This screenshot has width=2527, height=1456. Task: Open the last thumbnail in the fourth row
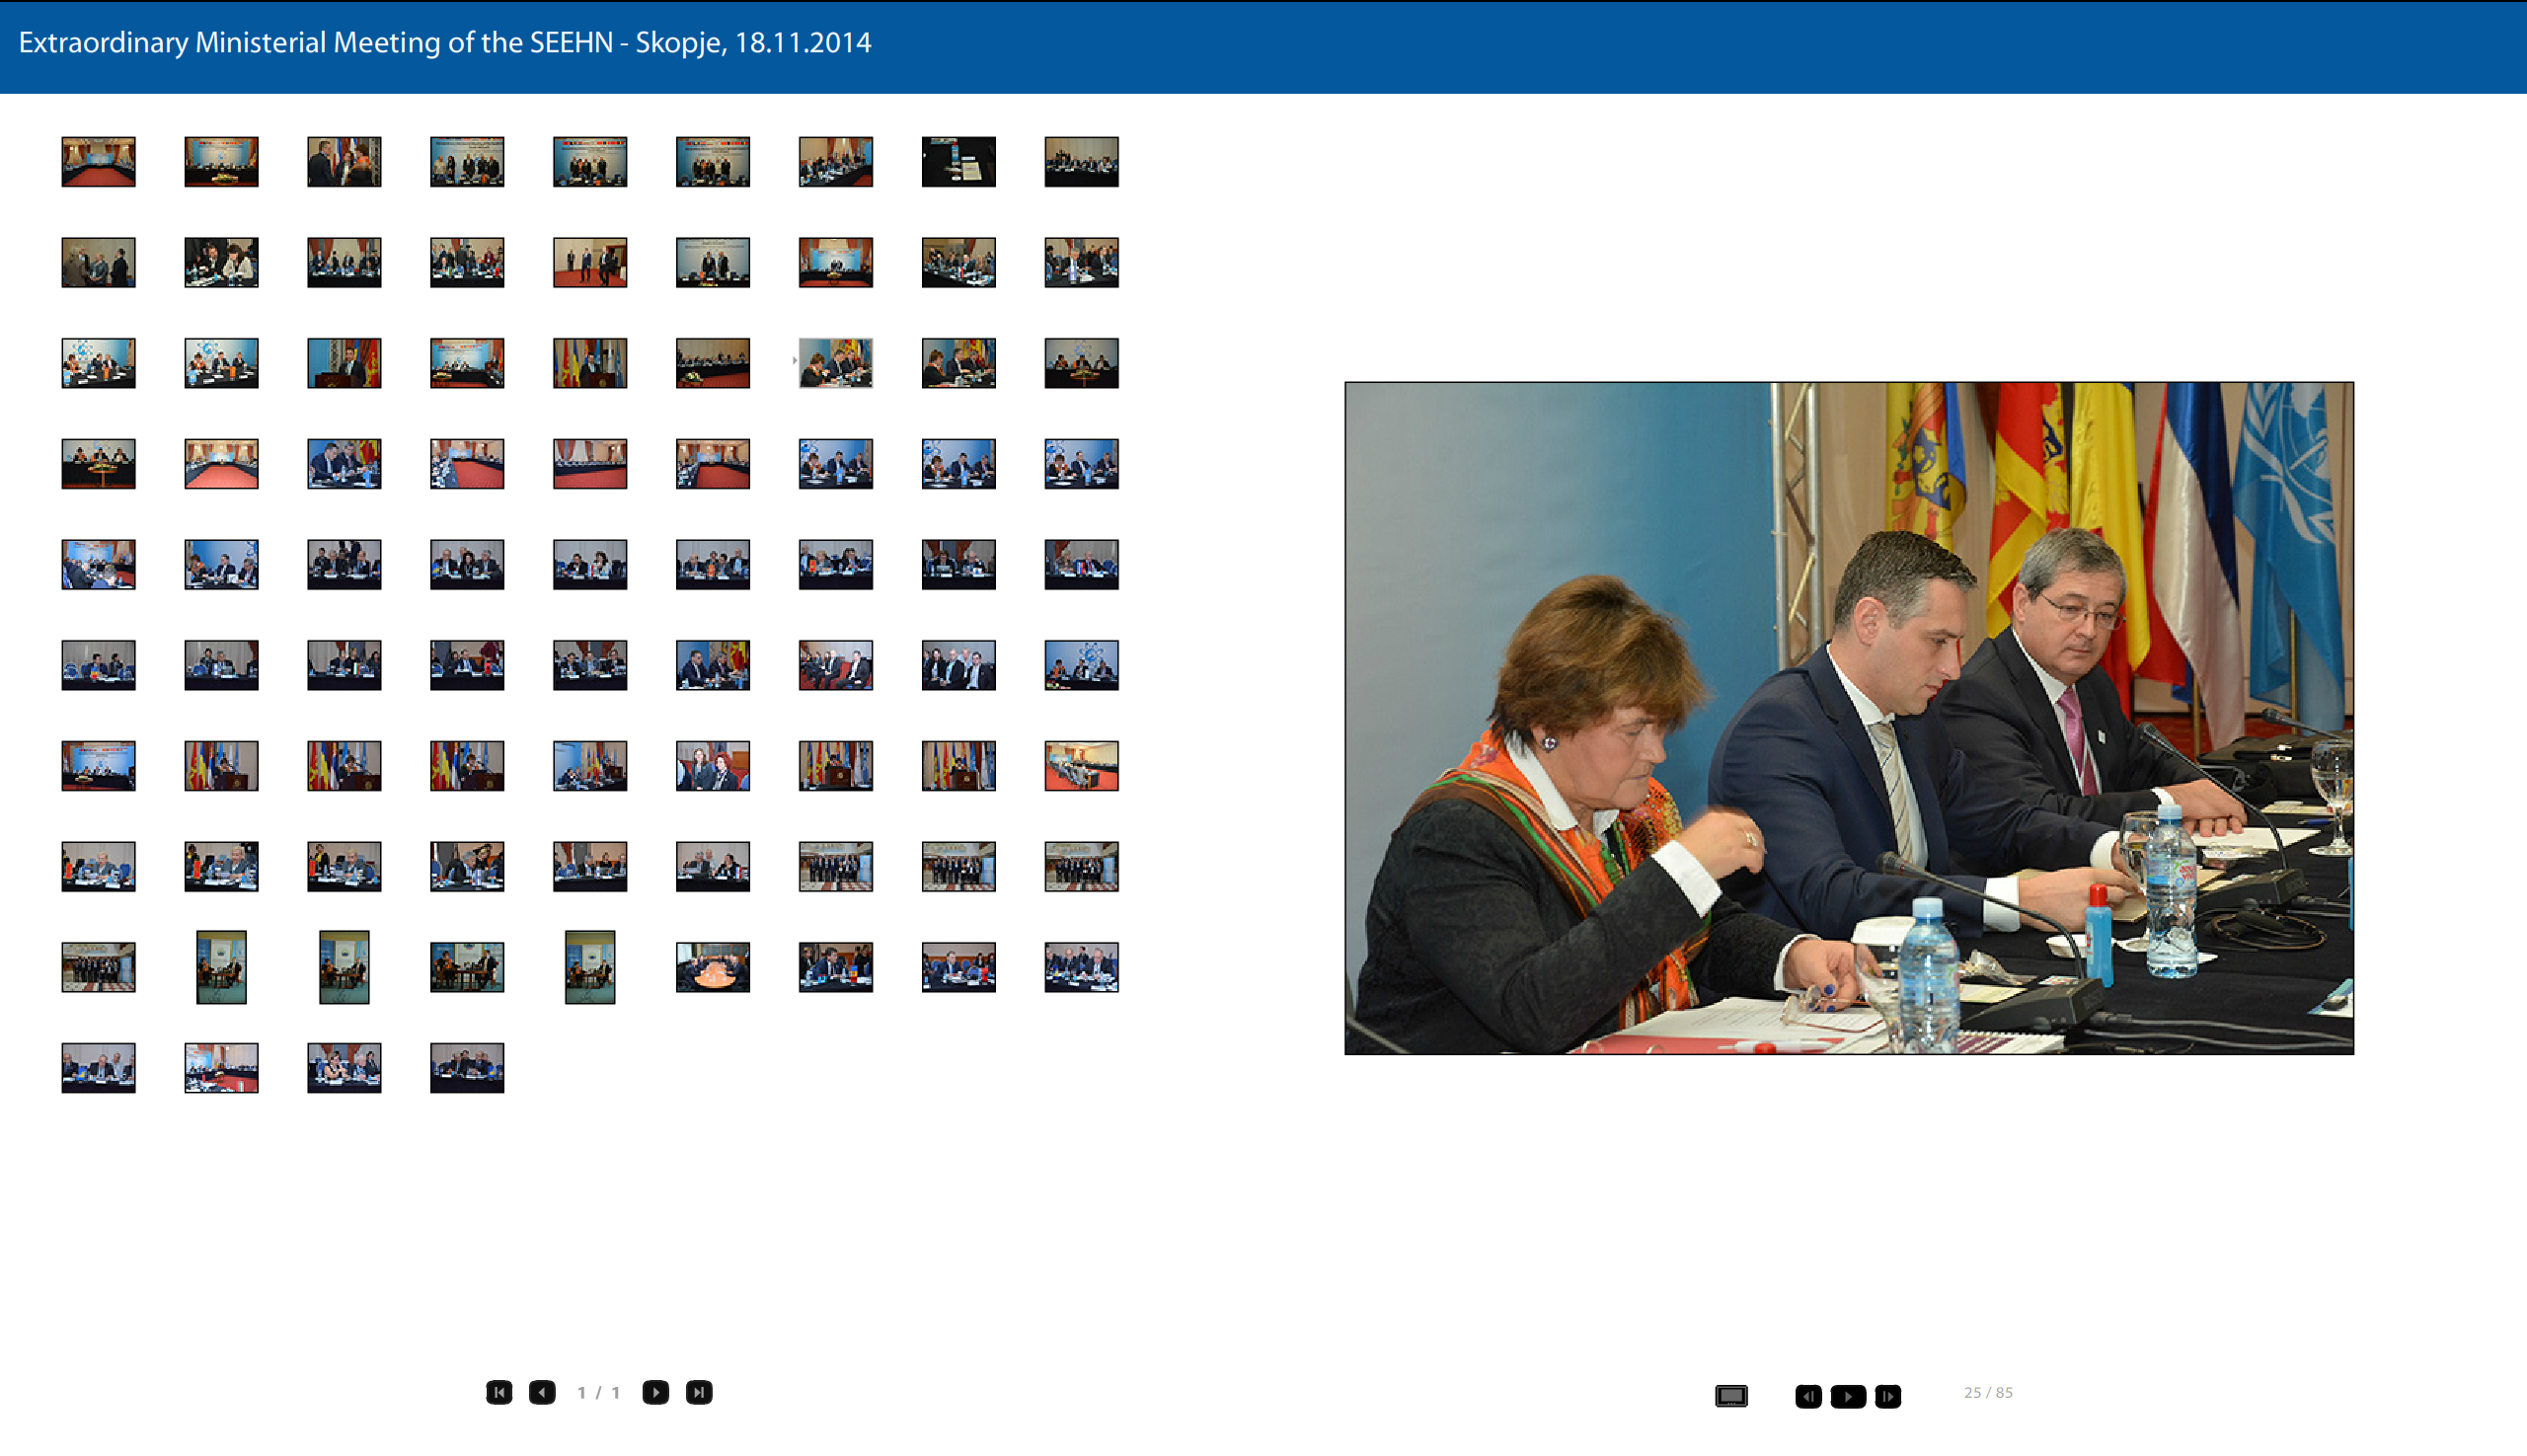pos(1081,464)
